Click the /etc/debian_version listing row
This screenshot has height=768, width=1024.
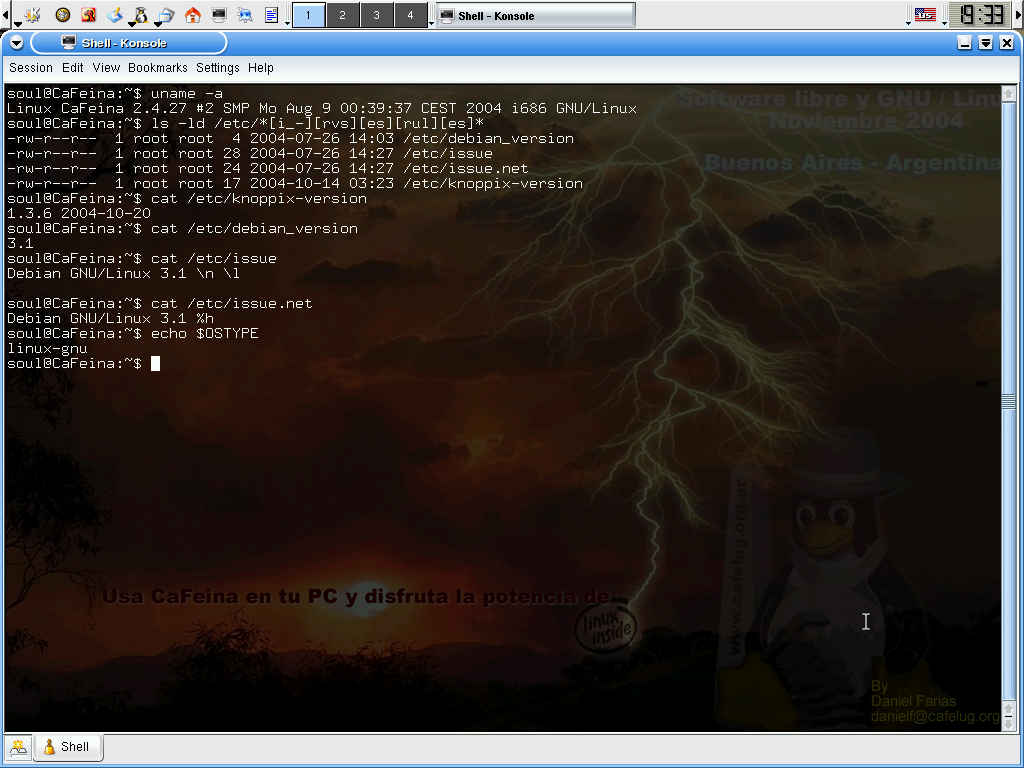[290, 138]
